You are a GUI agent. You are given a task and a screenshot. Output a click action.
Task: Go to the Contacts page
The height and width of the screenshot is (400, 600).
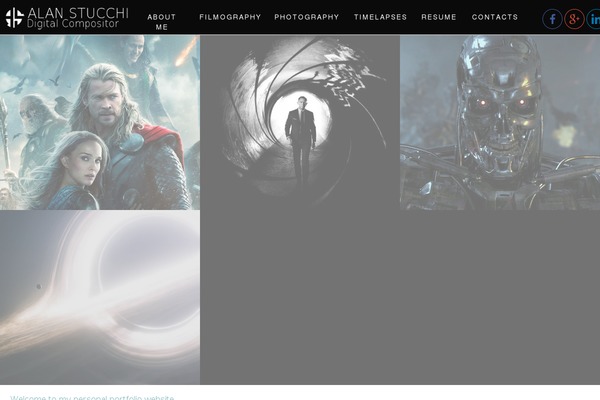click(495, 17)
